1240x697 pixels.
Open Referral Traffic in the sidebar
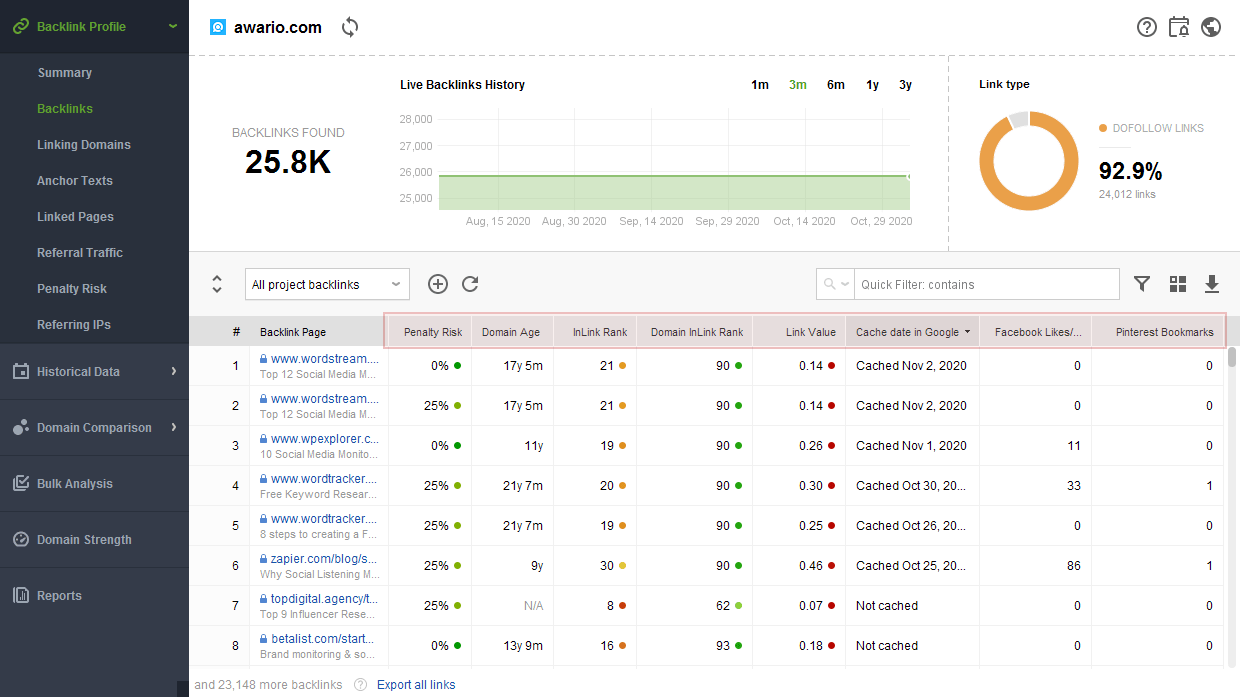(x=80, y=253)
